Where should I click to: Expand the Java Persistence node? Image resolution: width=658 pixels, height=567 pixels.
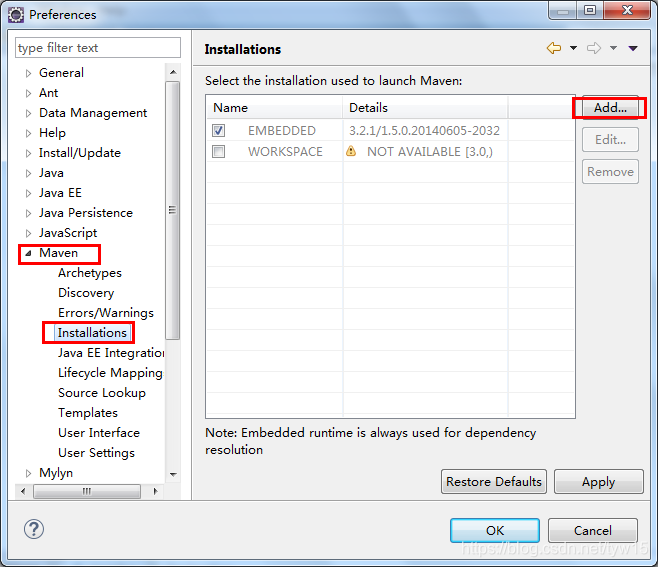28,213
